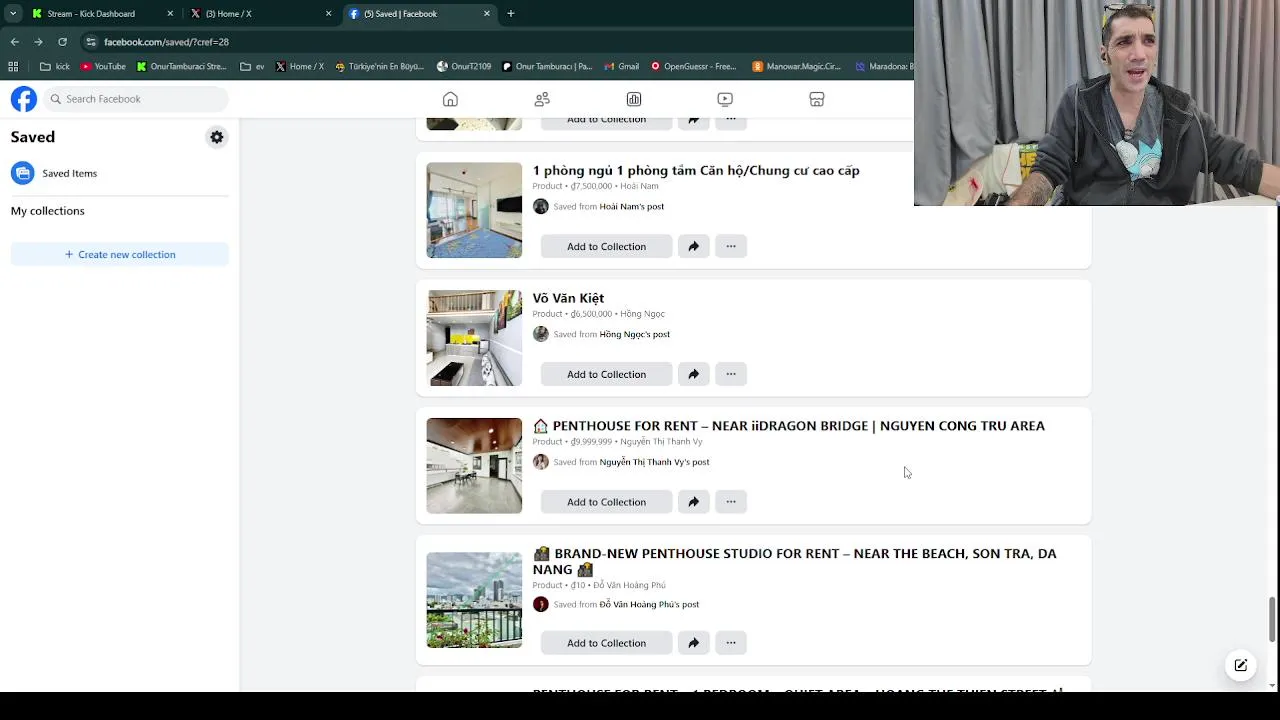Click the Facebook logo
This screenshot has height=720, width=1280.
pos(24,99)
